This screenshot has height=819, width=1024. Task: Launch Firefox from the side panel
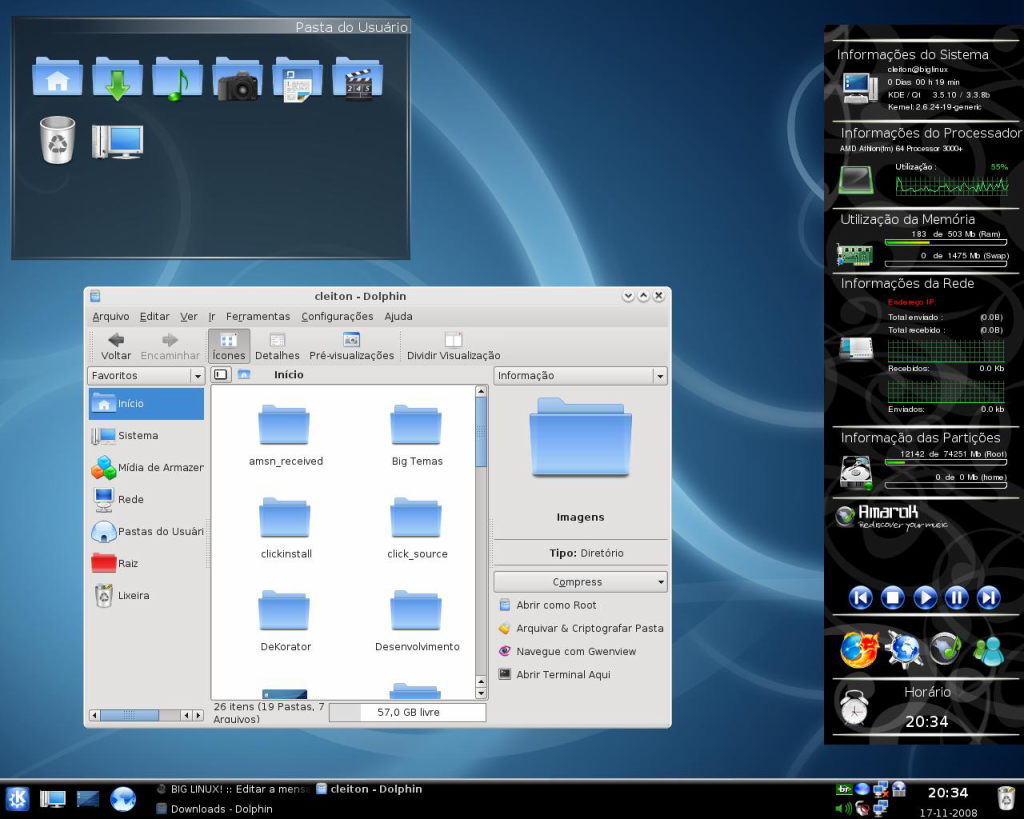(859, 650)
